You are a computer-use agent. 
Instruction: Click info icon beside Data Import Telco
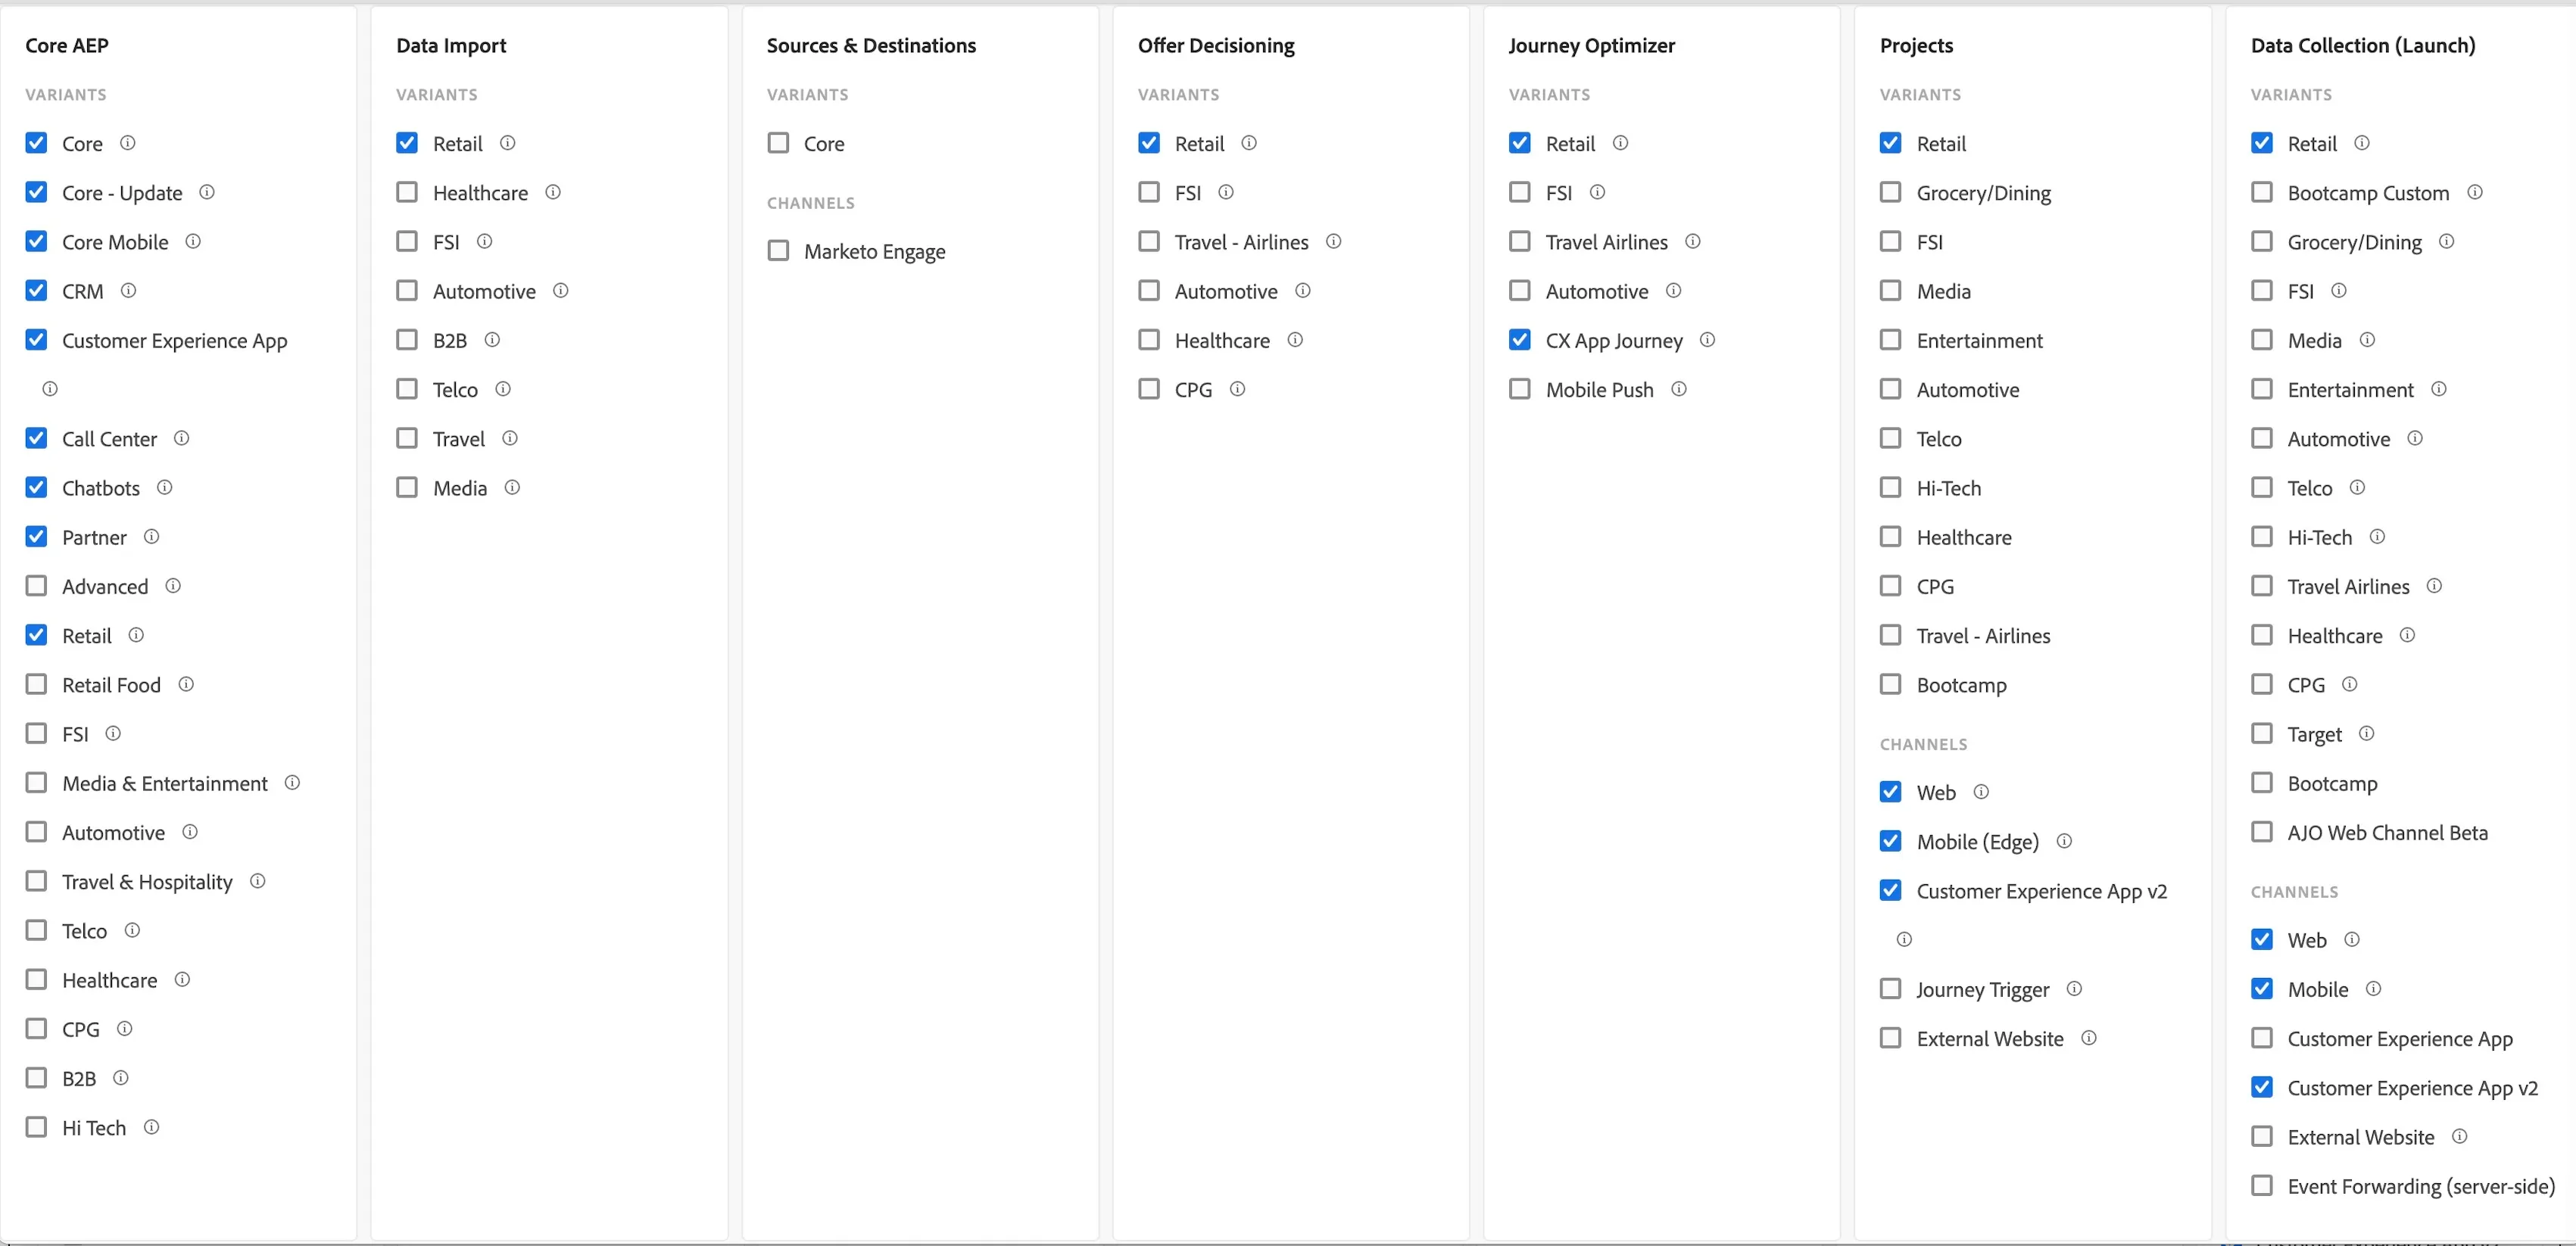[503, 389]
